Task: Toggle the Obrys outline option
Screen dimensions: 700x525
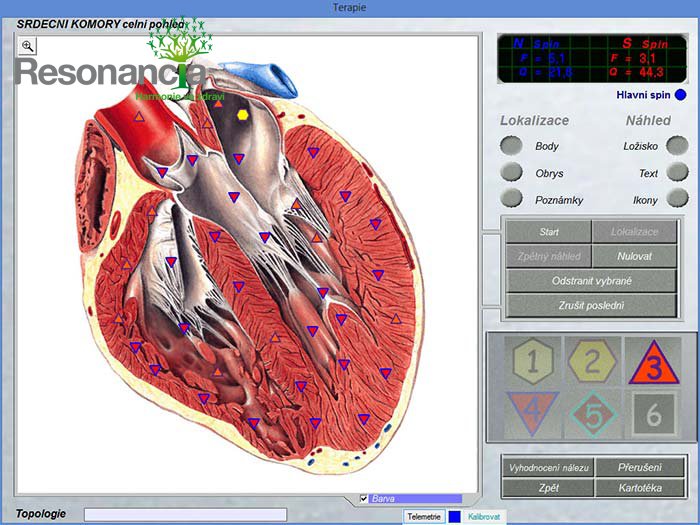Action: point(512,173)
